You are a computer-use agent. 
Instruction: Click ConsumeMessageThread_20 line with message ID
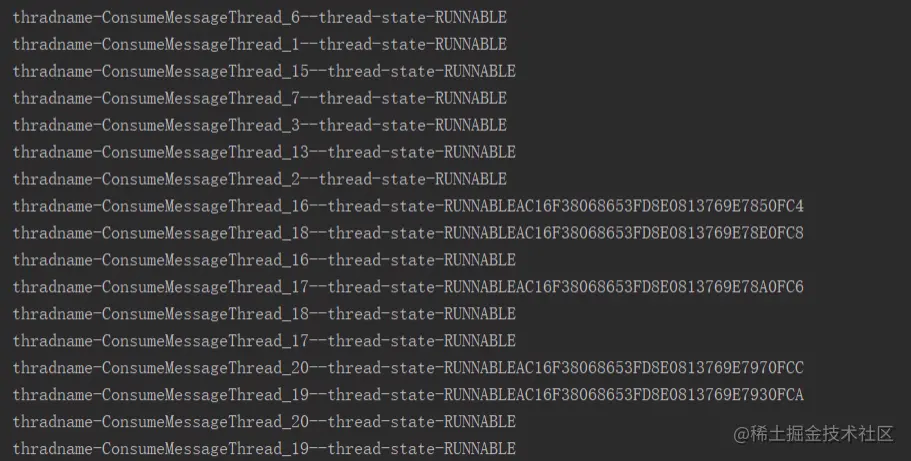408,367
